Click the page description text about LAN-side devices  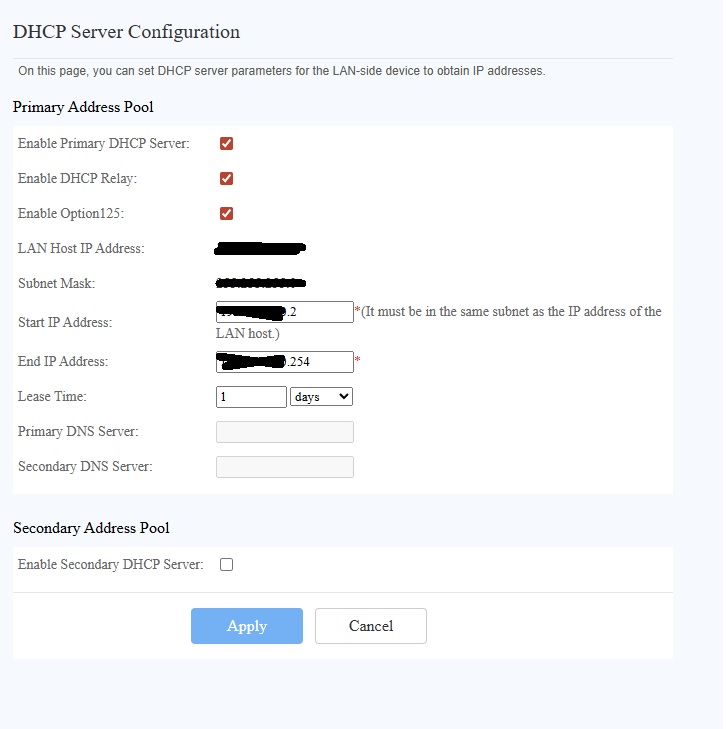[x=282, y=71]
